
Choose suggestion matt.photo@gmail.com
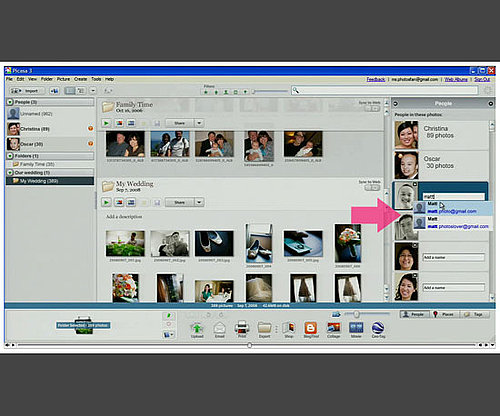coord(452,208)
